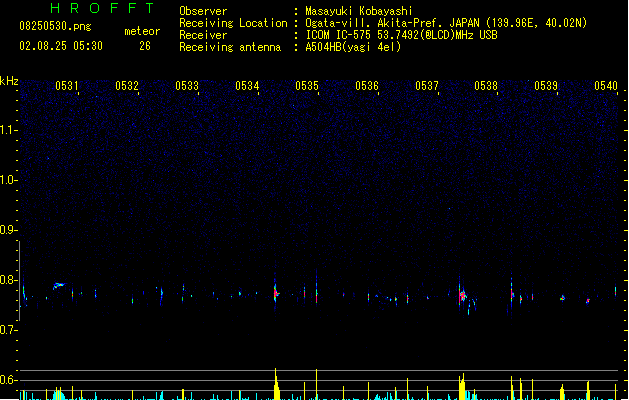This screenshot has width=629, height=400.
Task: Click the 0537 time marker
Action: pyautogui.click(x=427, y=85)
